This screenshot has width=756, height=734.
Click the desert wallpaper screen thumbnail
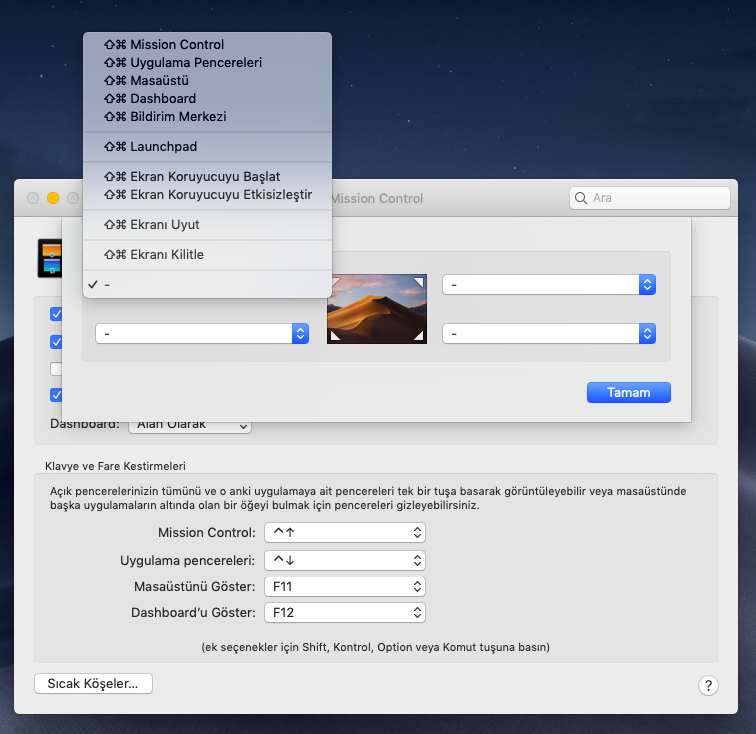377,309
